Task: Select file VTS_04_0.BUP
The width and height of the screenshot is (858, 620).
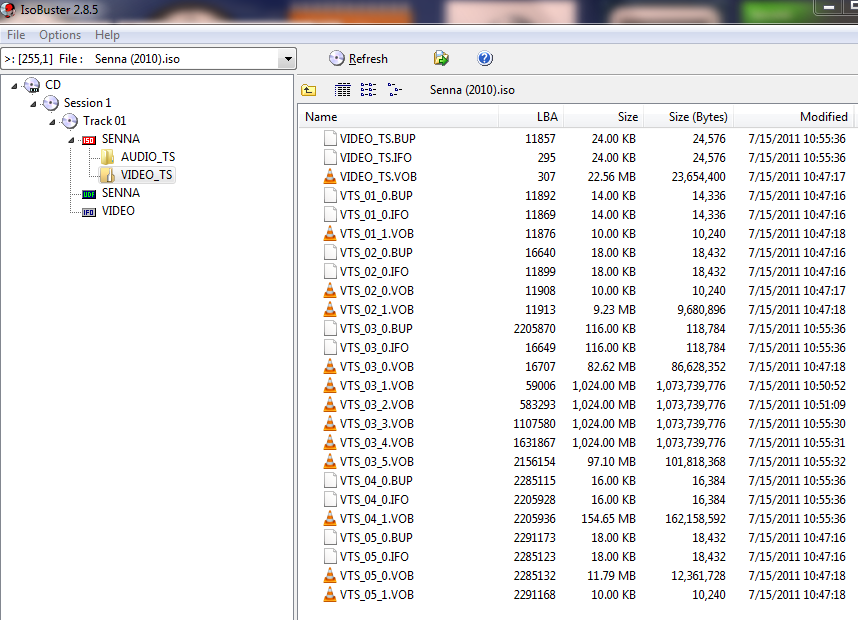Action: (376, 480)
